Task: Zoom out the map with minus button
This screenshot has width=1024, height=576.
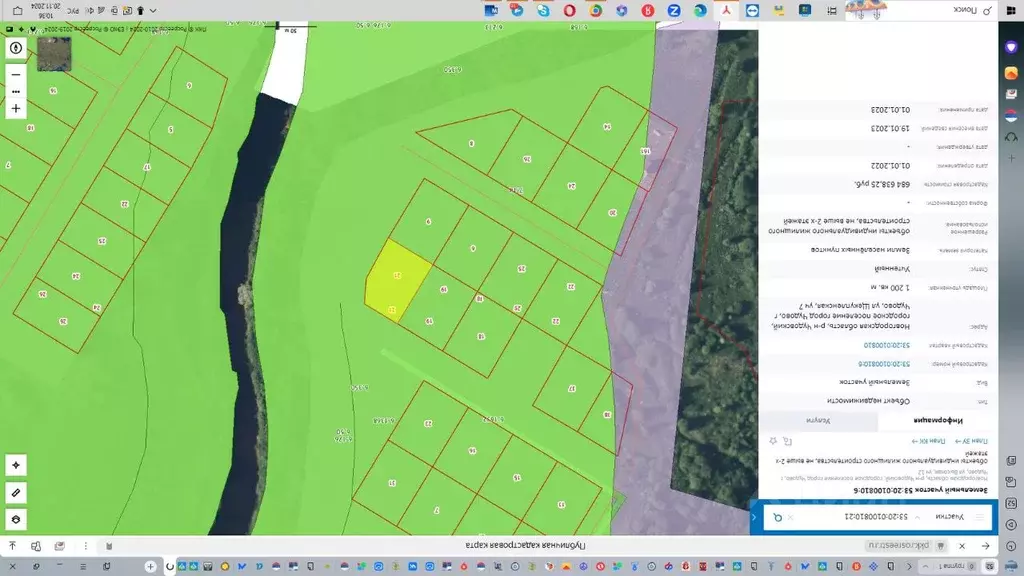Action: [16, 74]
